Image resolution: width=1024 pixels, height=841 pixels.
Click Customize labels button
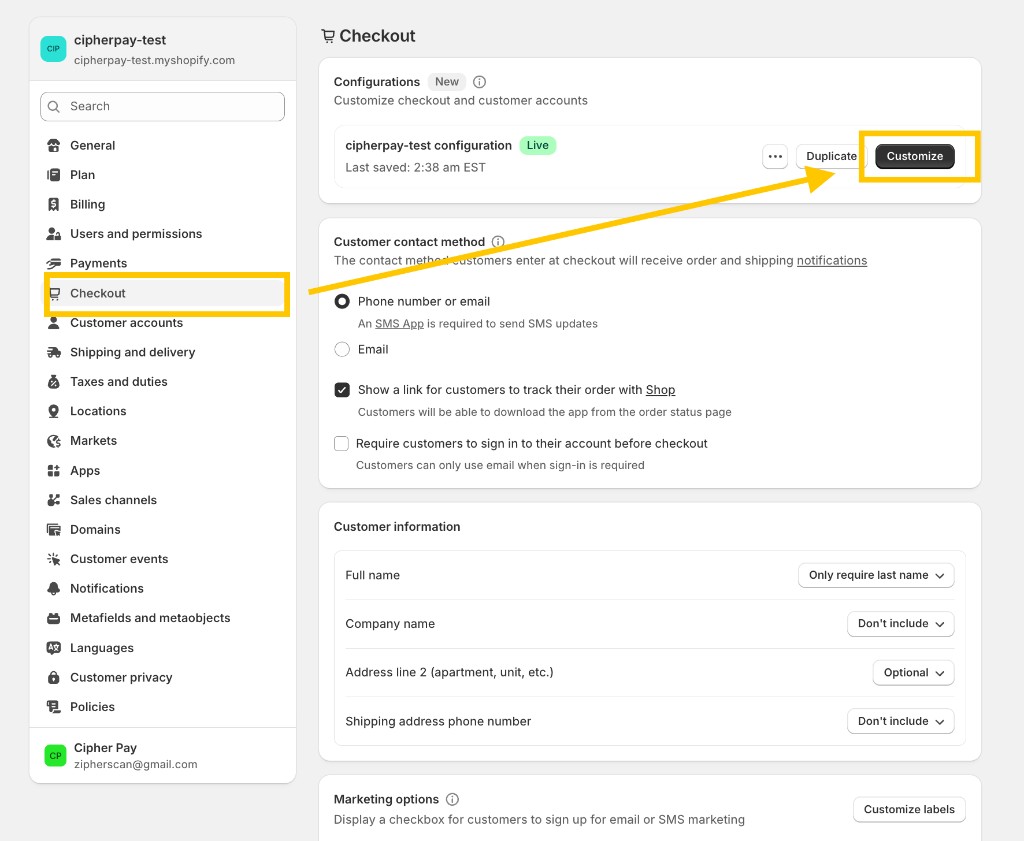tap(909, 810)
